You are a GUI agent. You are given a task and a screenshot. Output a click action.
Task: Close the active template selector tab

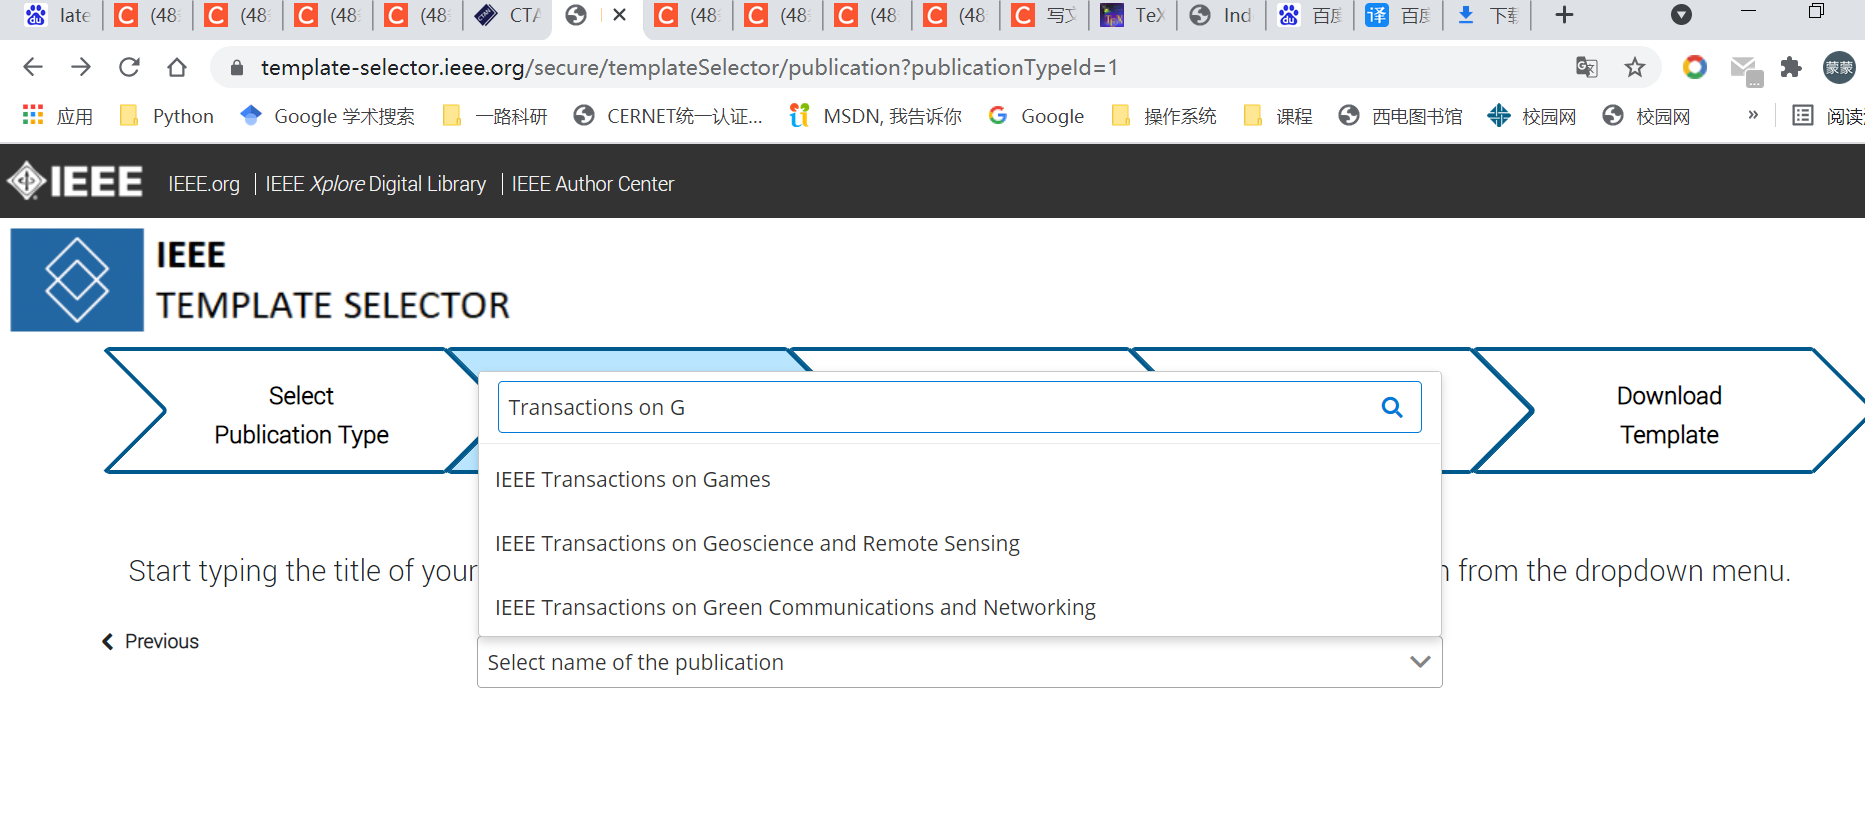click(x=620, y=15)
